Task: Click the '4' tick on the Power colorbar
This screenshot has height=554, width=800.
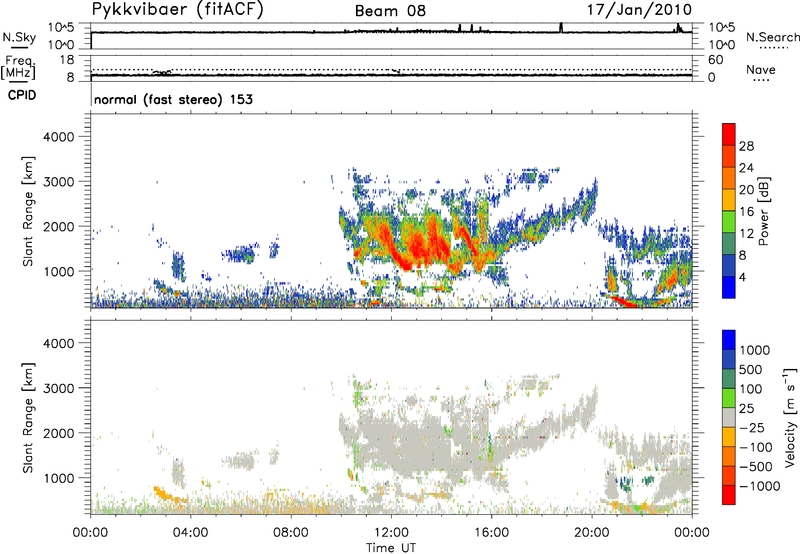Action: (743, 277)
